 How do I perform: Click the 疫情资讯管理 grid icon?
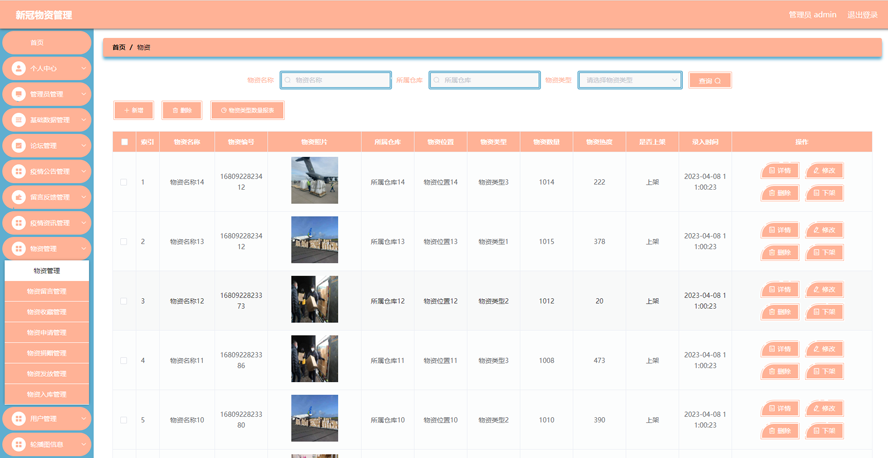pos(19,222)
